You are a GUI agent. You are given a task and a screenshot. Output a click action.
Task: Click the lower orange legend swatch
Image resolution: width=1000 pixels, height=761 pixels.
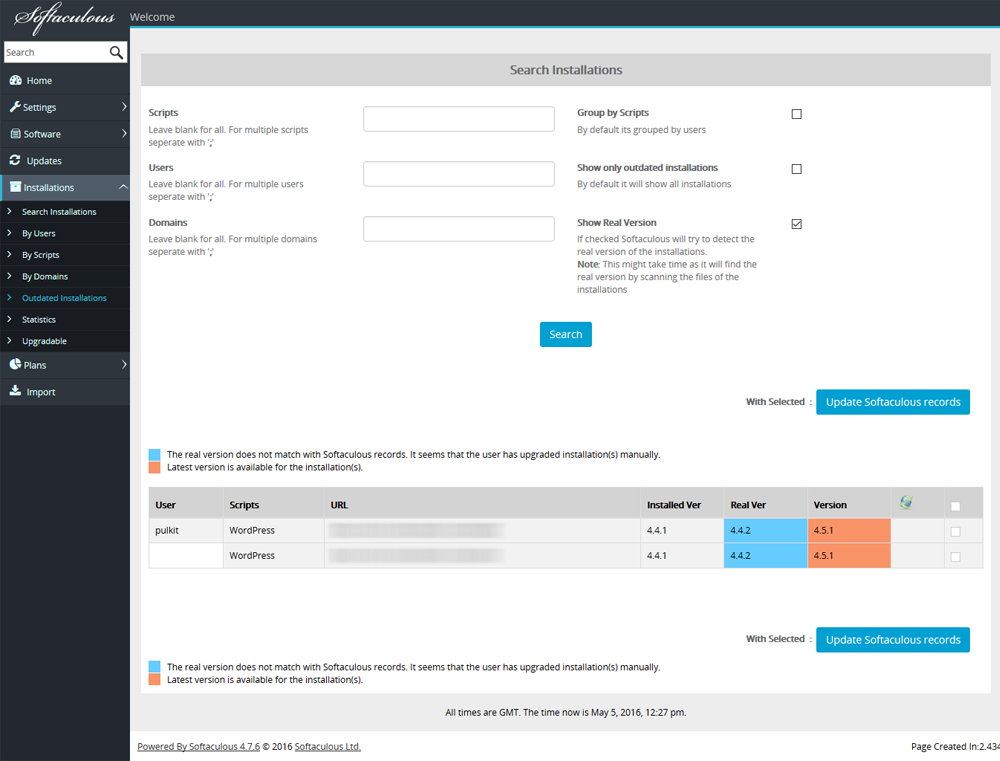tap(154, 679)
